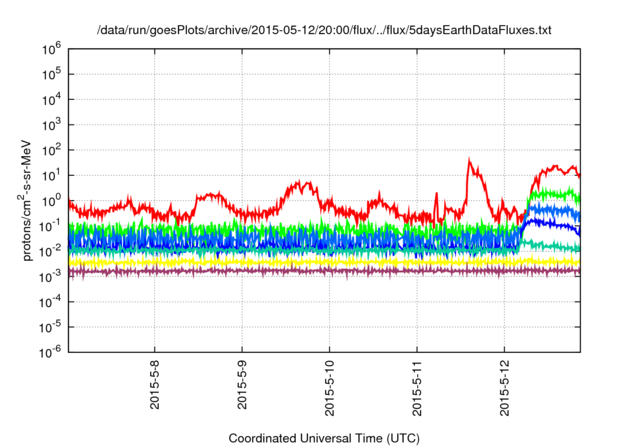
Task: Click the purple line near the 10^-3 level
Action: (324, 271)
